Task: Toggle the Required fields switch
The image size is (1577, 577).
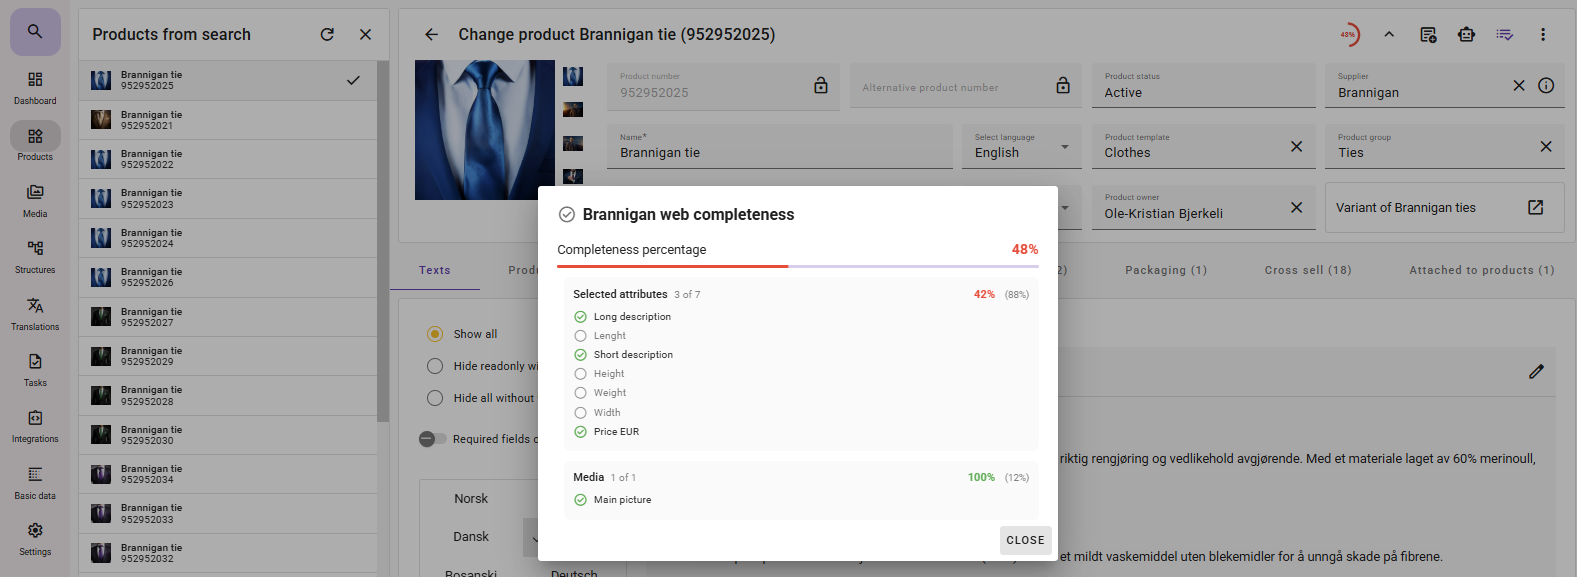Action: pyautogui.click(x=432, y=439)
